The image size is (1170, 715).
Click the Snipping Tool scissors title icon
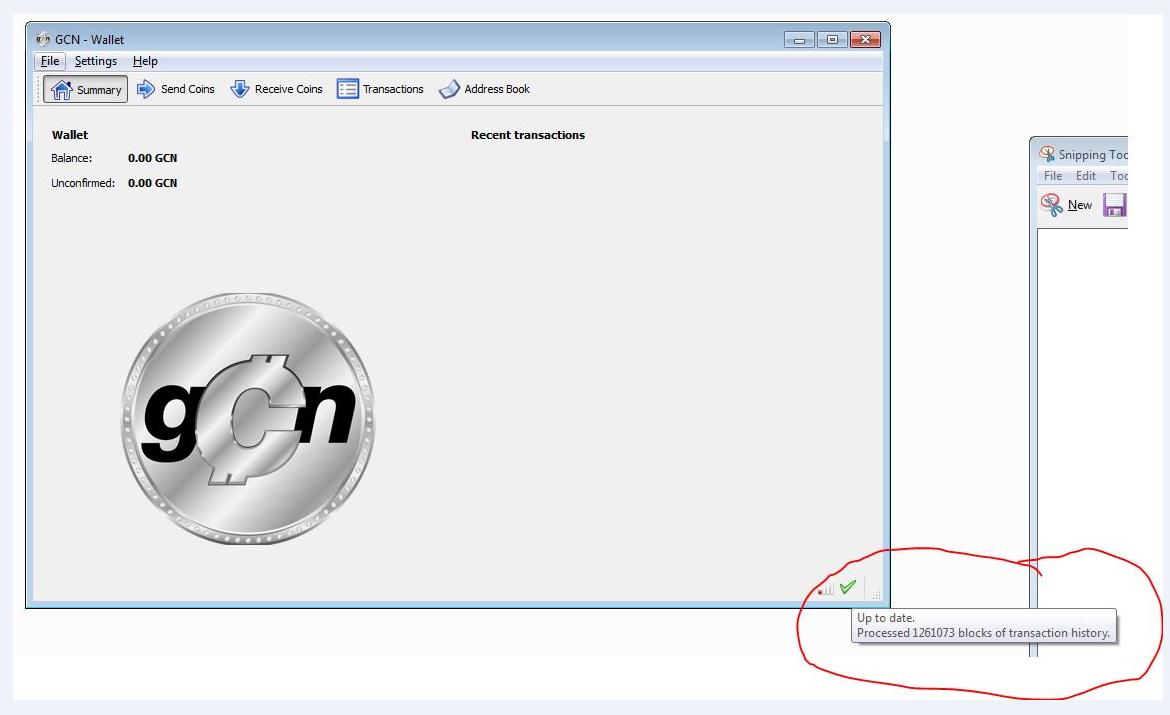click(x=1047, y=154)
